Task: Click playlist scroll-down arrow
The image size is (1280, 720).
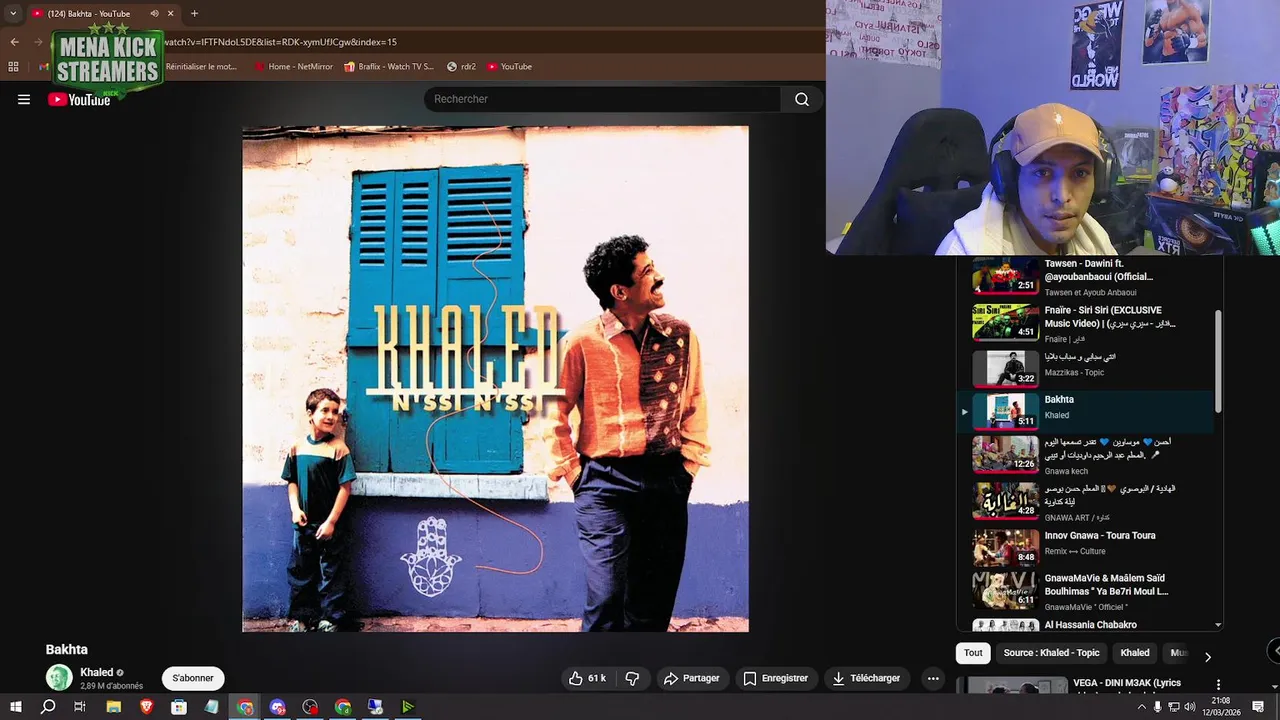Action: pyautogui.click(x=1218, y=625)
